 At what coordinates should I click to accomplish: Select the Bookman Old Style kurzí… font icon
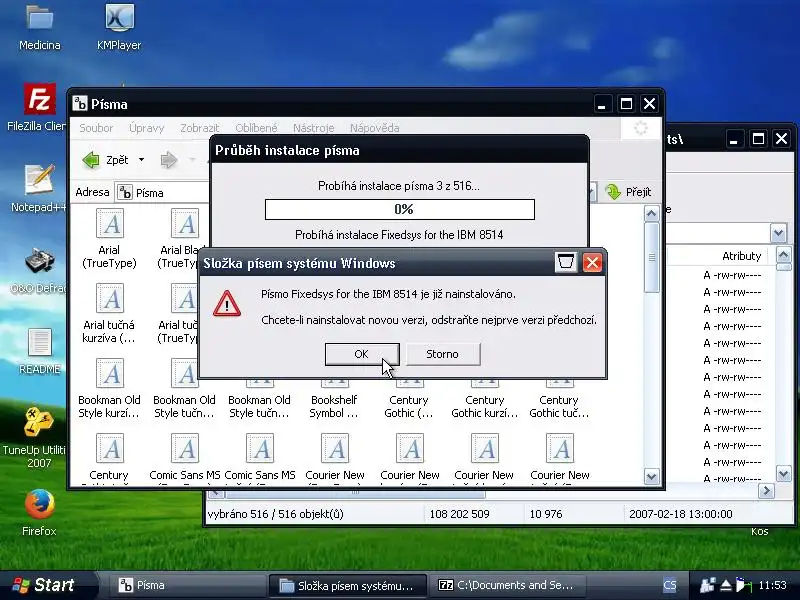(x=110, y=373)
